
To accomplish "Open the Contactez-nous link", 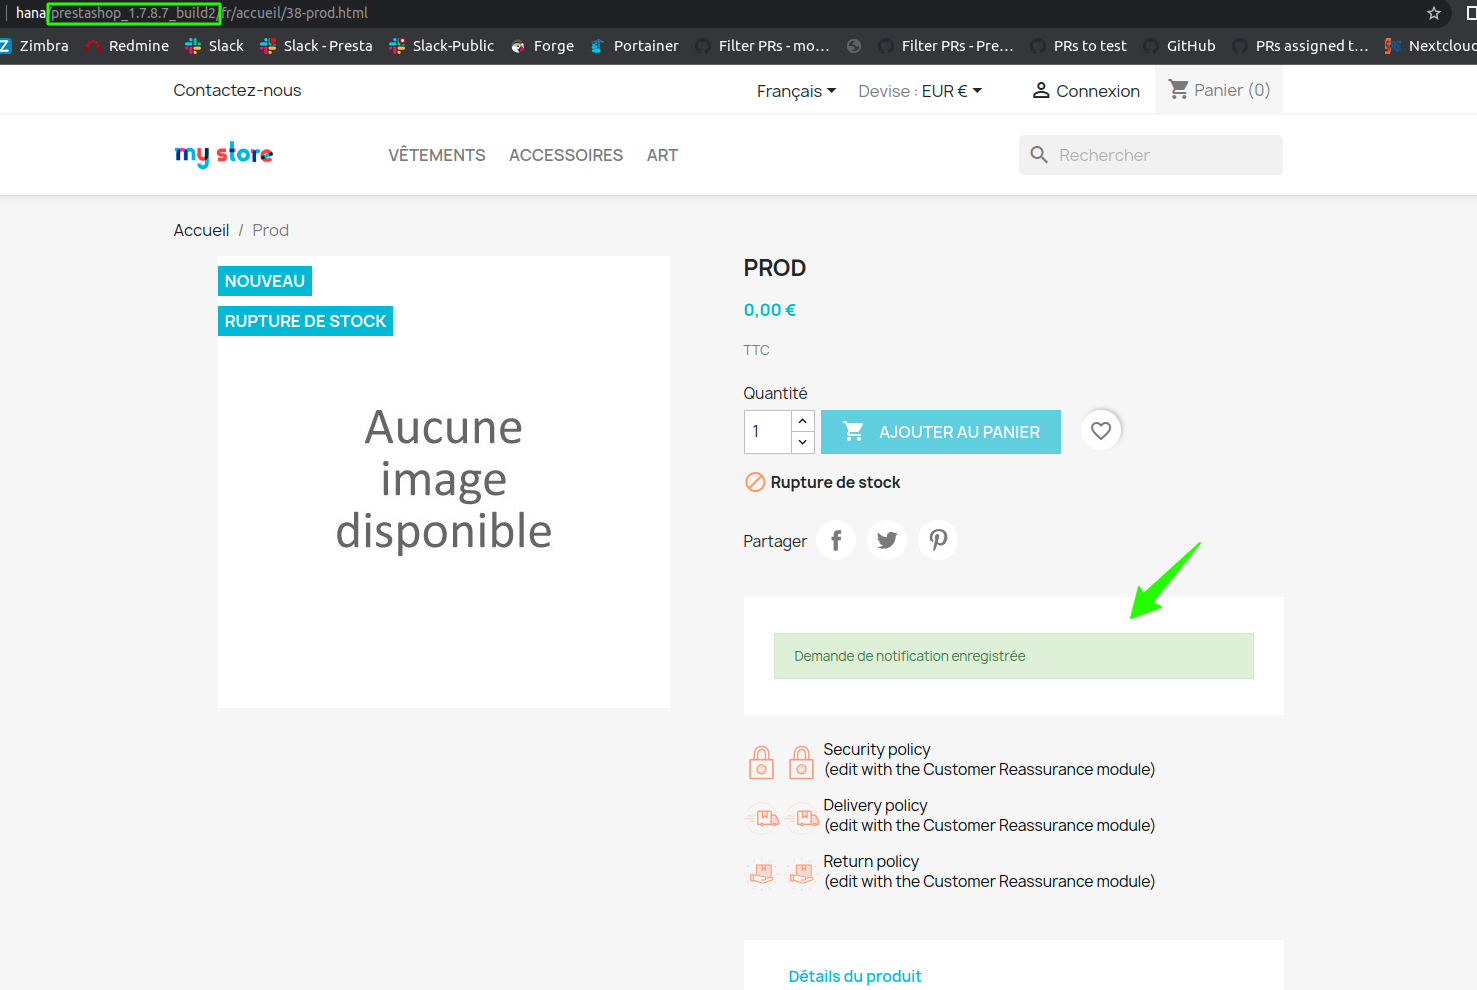I will (x=237, y=89).
